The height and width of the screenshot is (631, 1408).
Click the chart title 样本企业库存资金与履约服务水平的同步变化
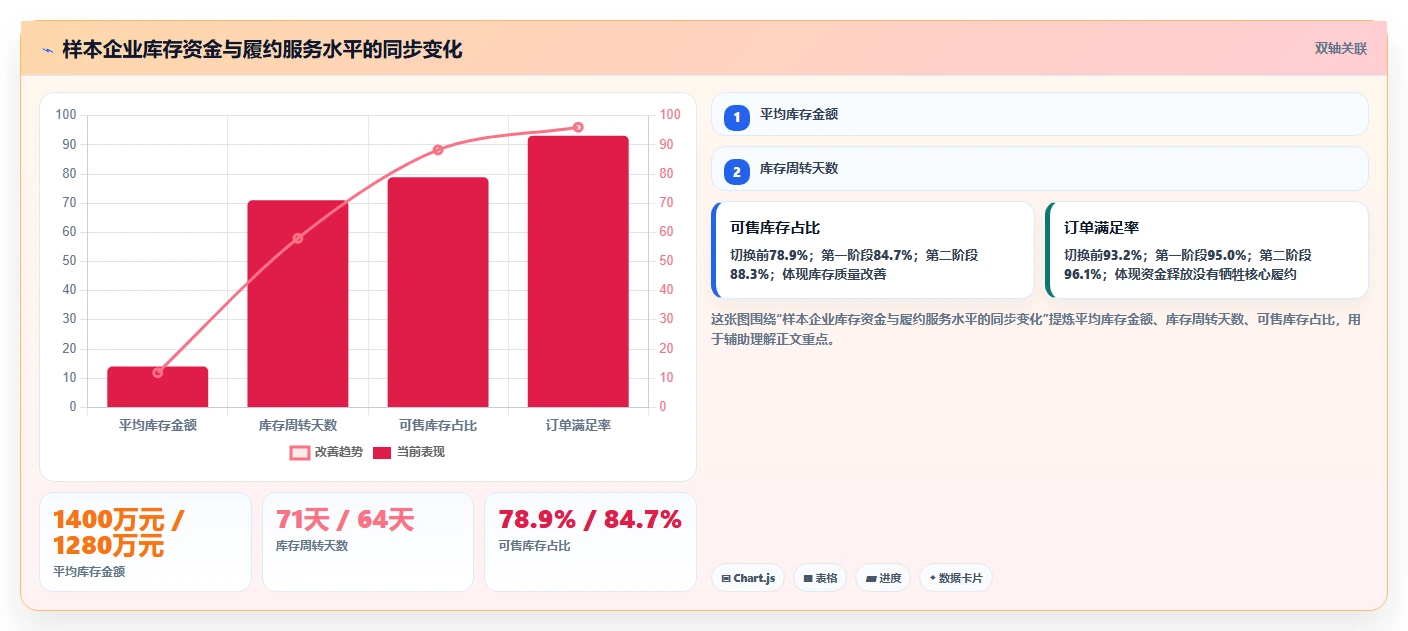[x=262, y=50]
